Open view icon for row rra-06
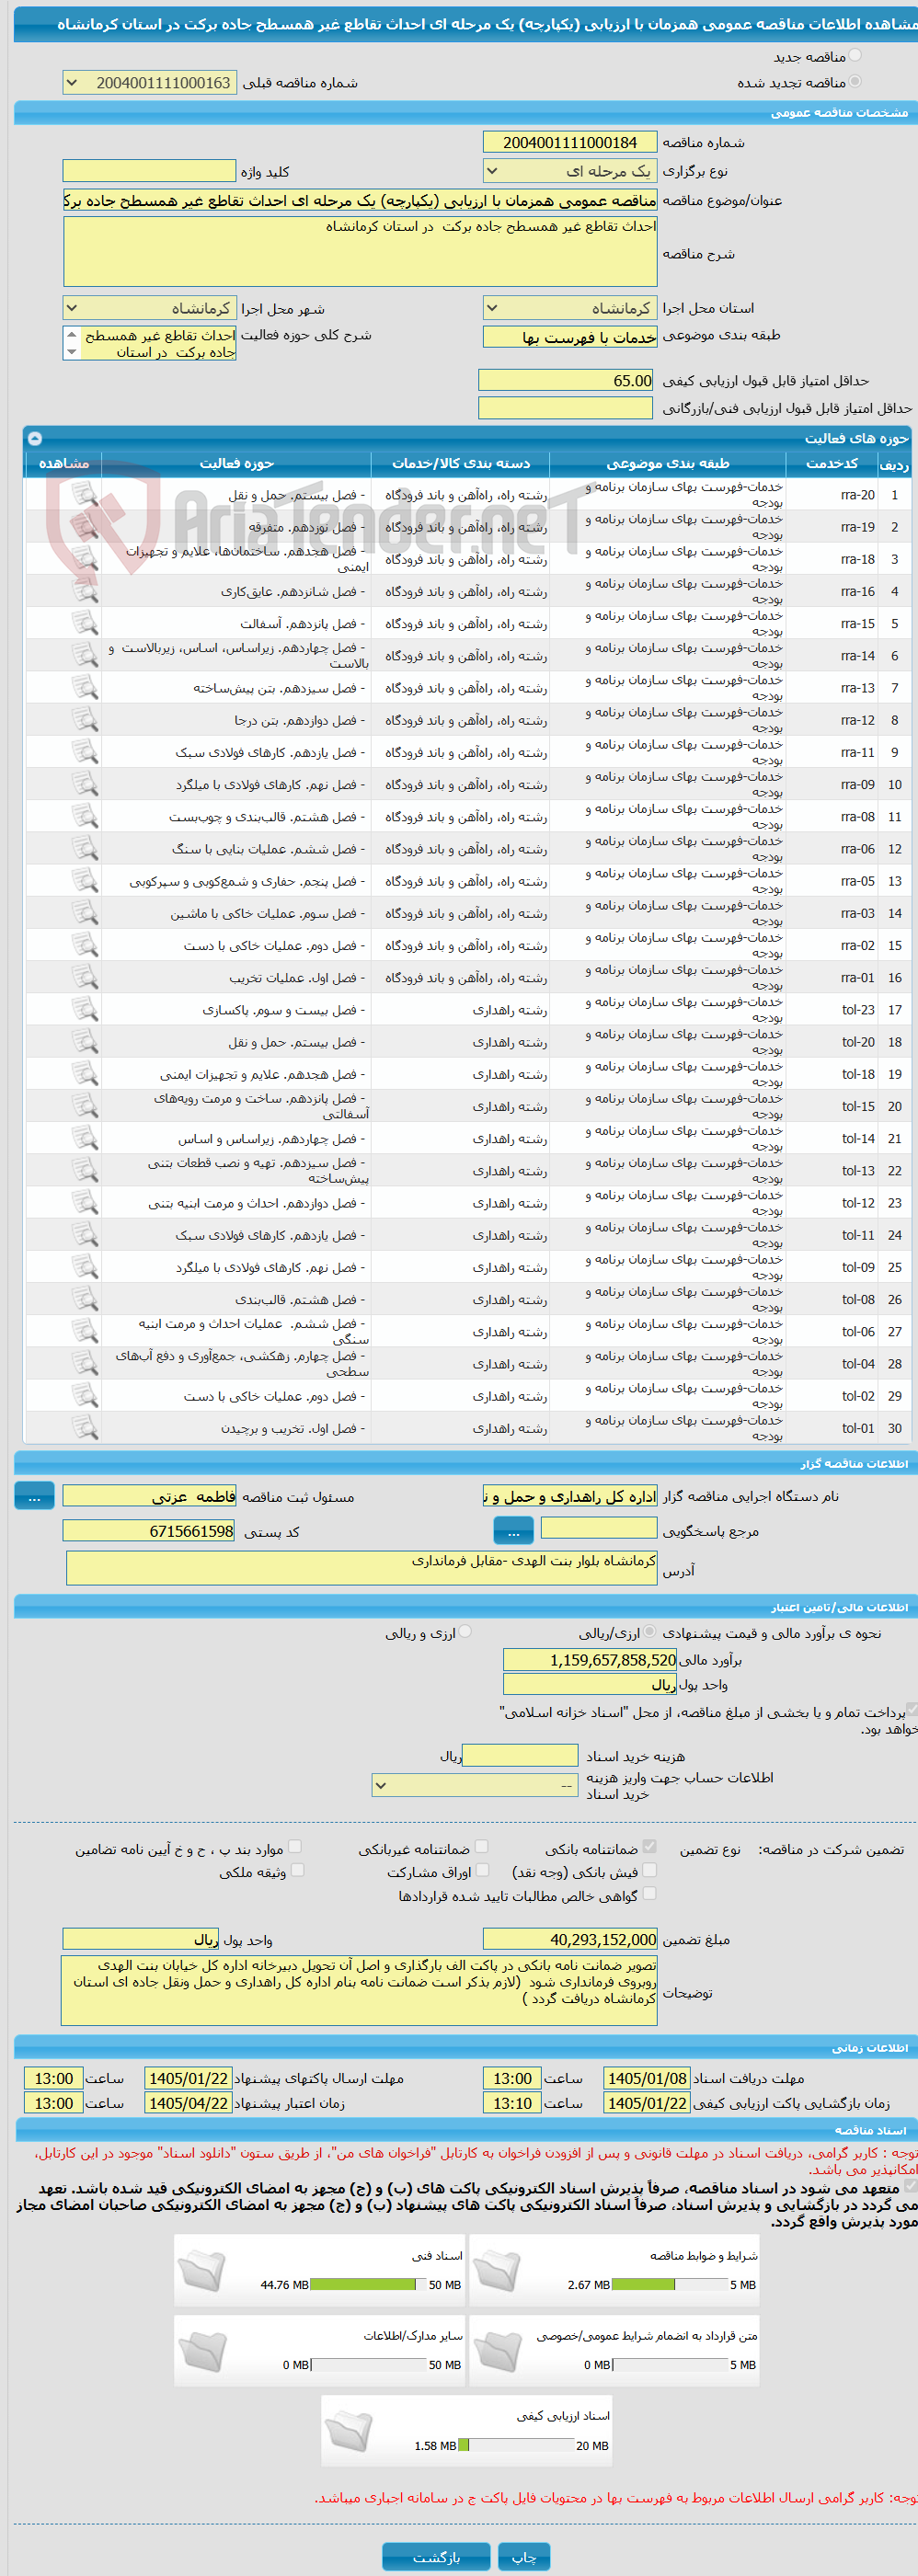Image resolution: width=918 pixels, height=2576 pixels. tap(85, 848)
